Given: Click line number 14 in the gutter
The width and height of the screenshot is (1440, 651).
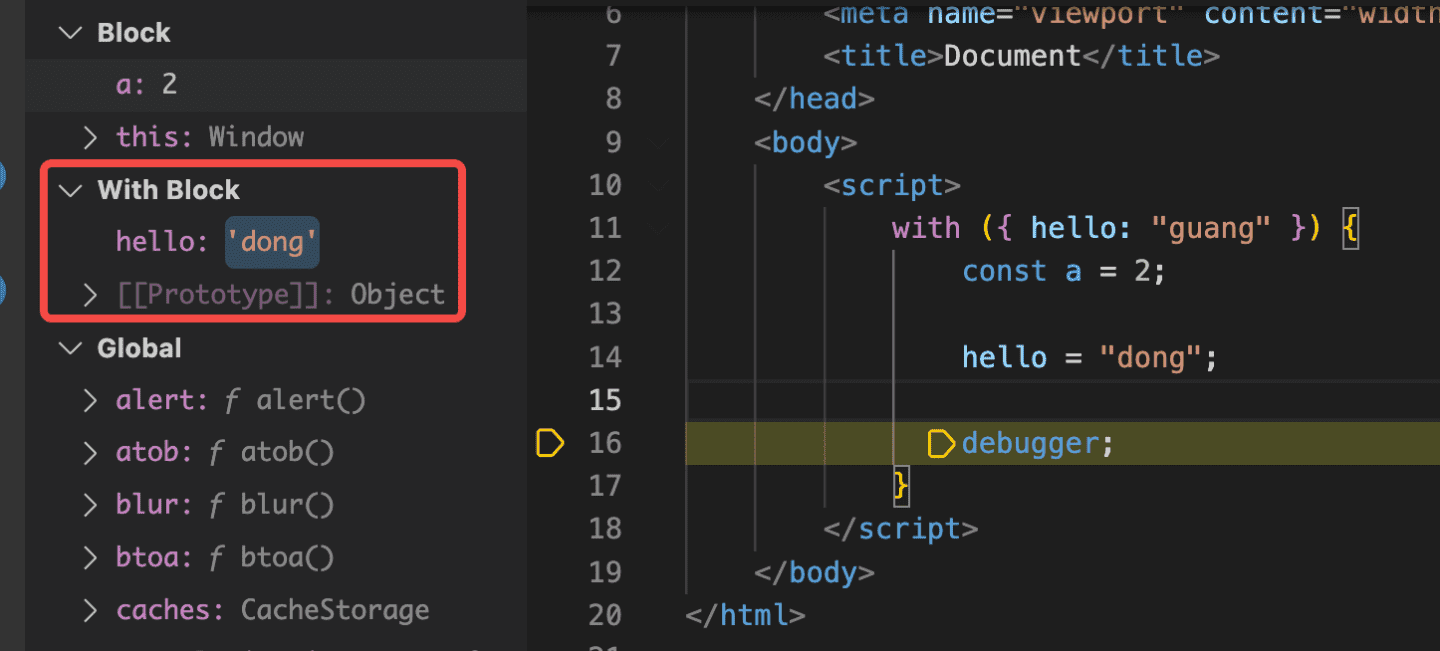Looking at the screenshot, I should pyautogui.click(x=605, y=357).
